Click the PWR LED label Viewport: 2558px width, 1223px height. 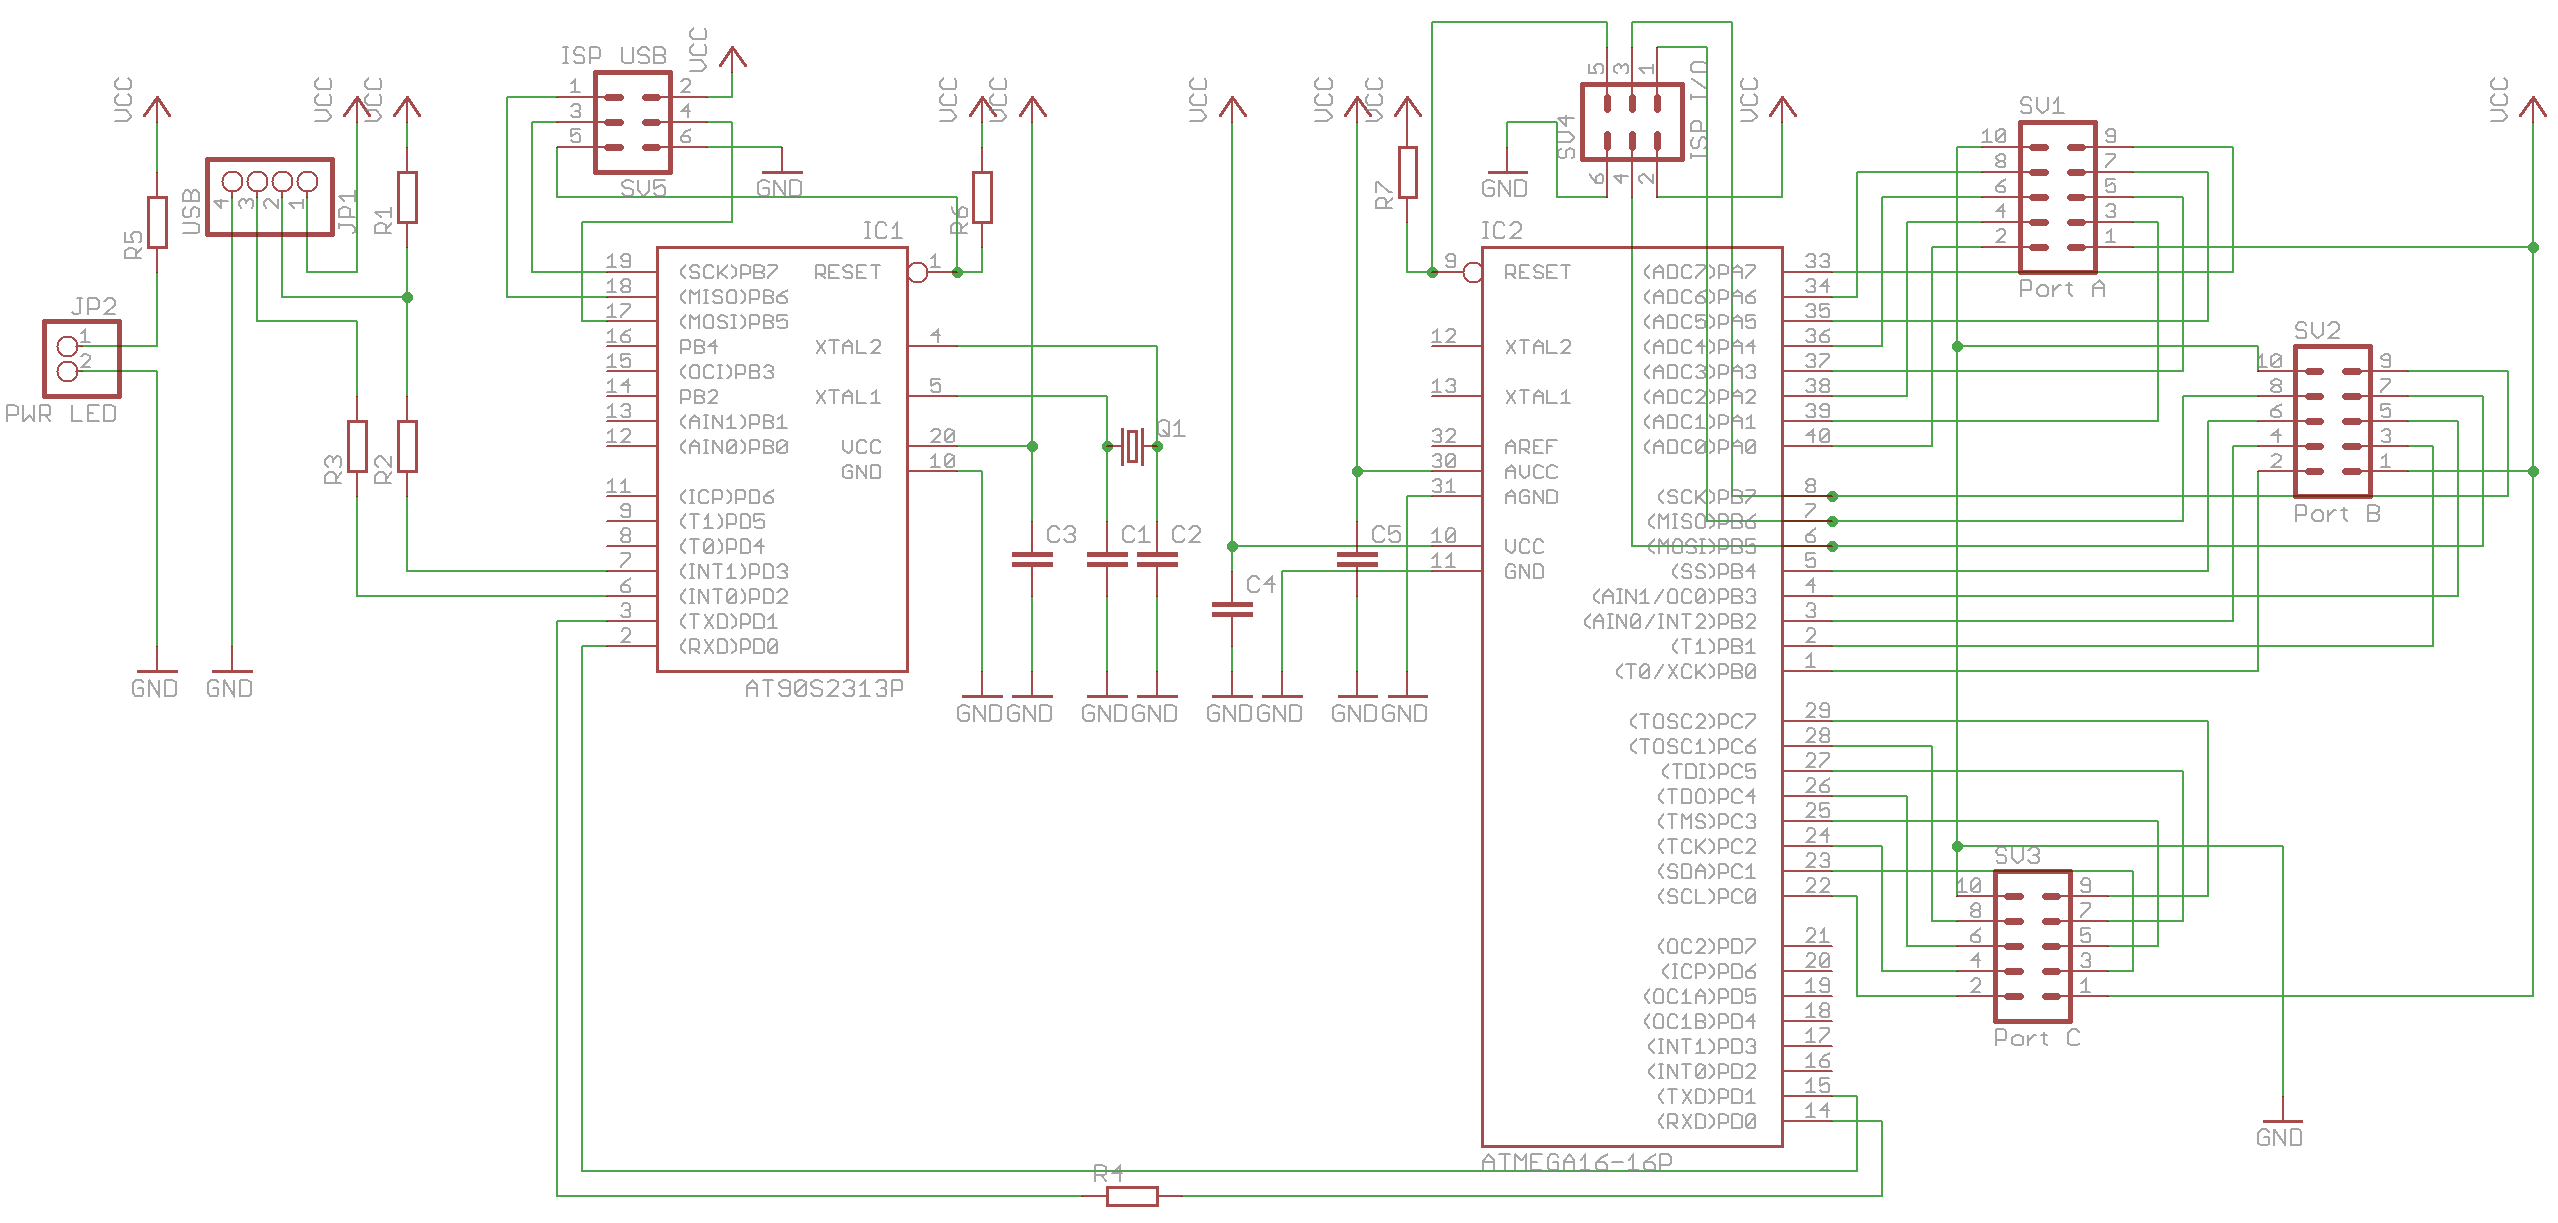pos(61,414)
